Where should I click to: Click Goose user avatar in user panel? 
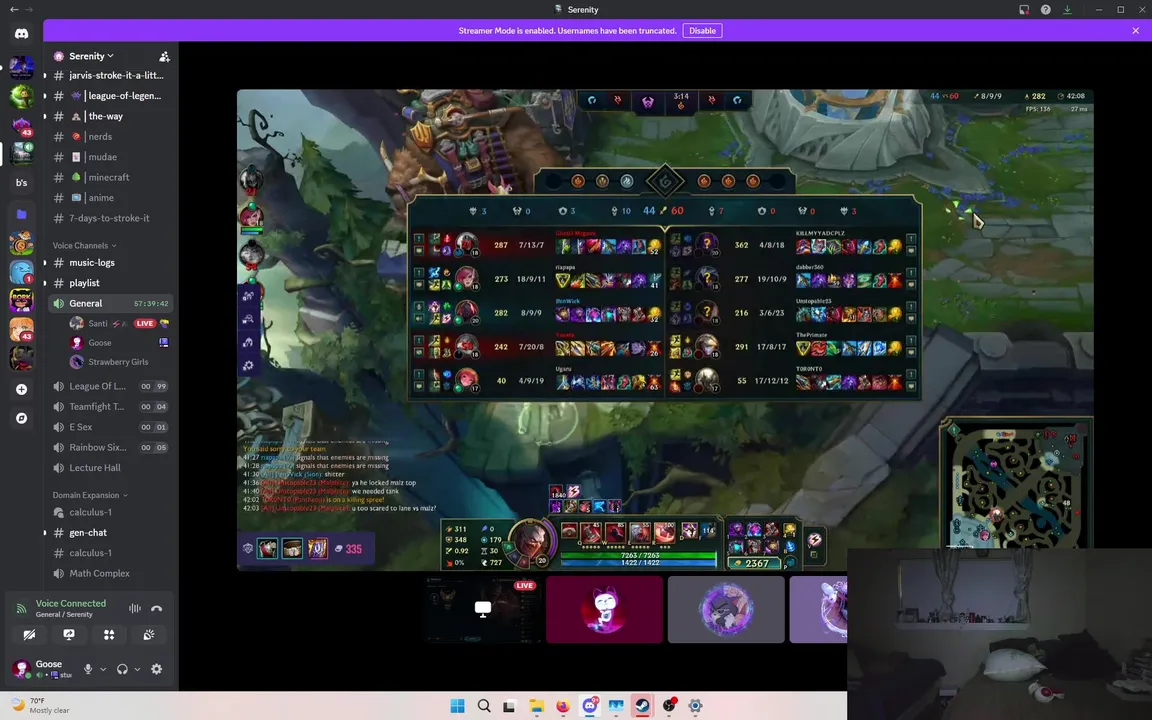pyautogui.click(x=21, y=669)
